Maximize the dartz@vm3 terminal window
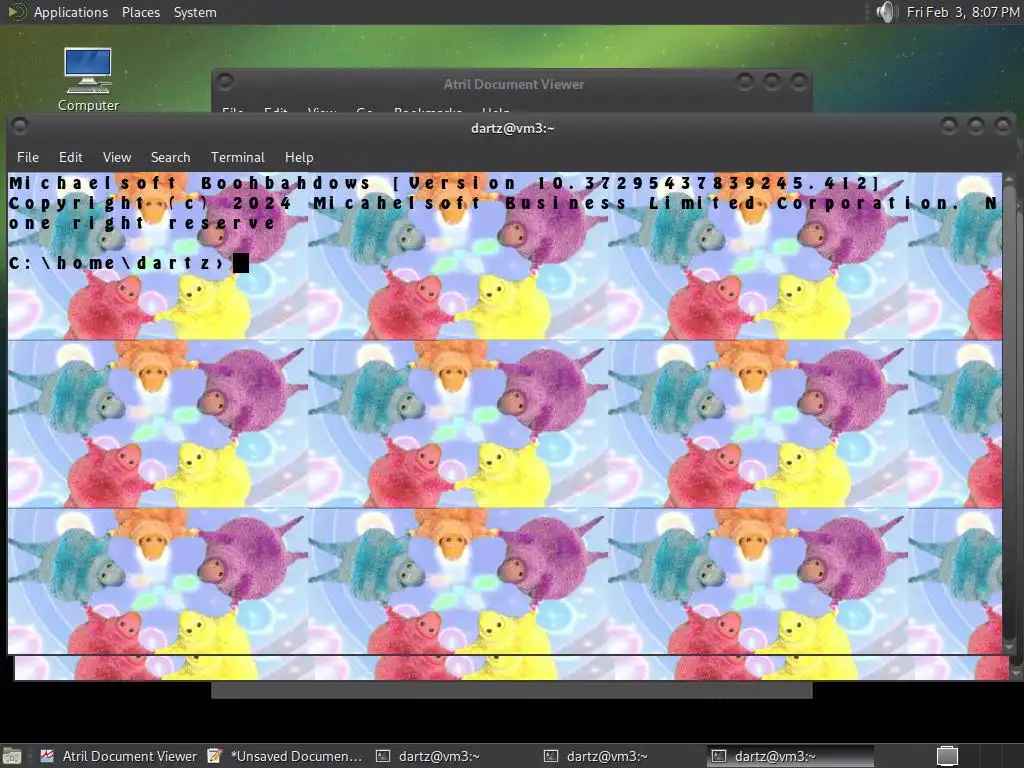The width and height of the screenshot is (1024, 768). click(x=976, y=125)
